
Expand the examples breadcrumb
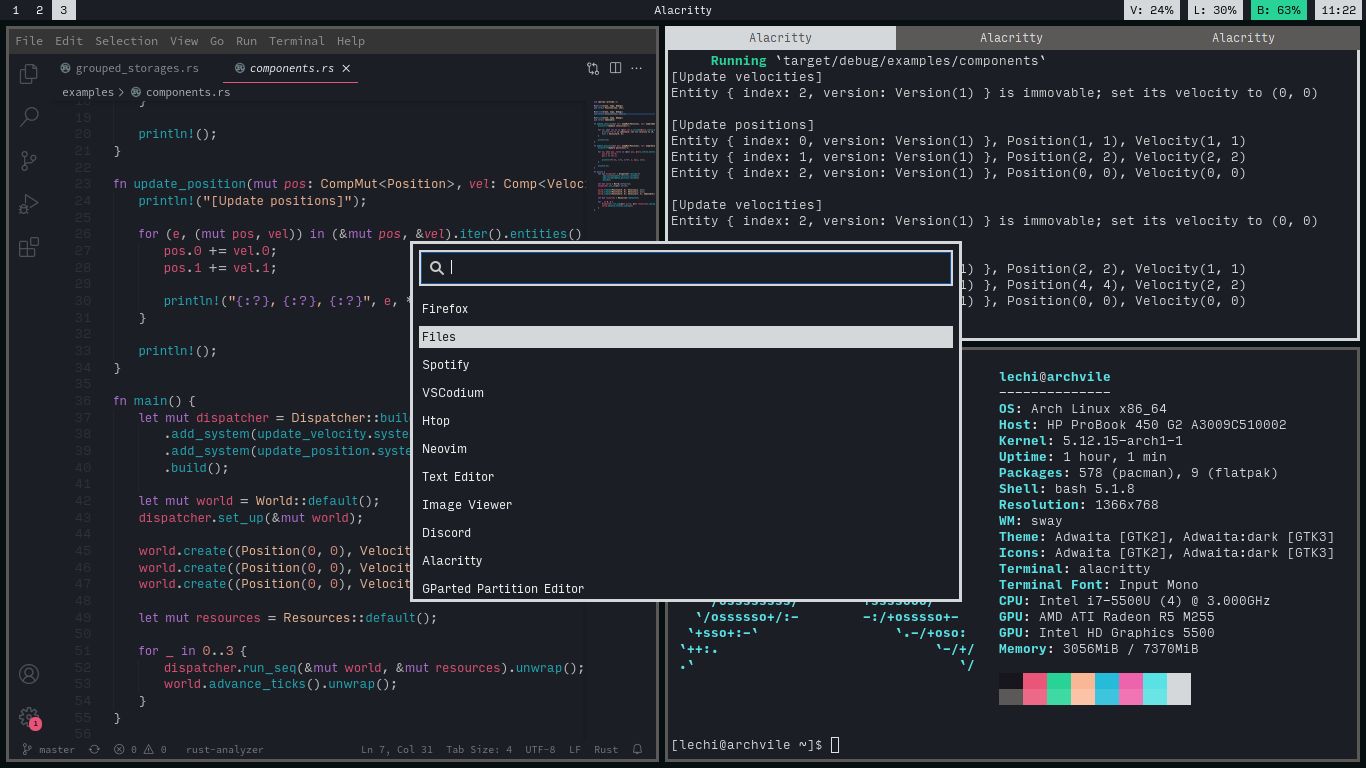click(88, 91)
